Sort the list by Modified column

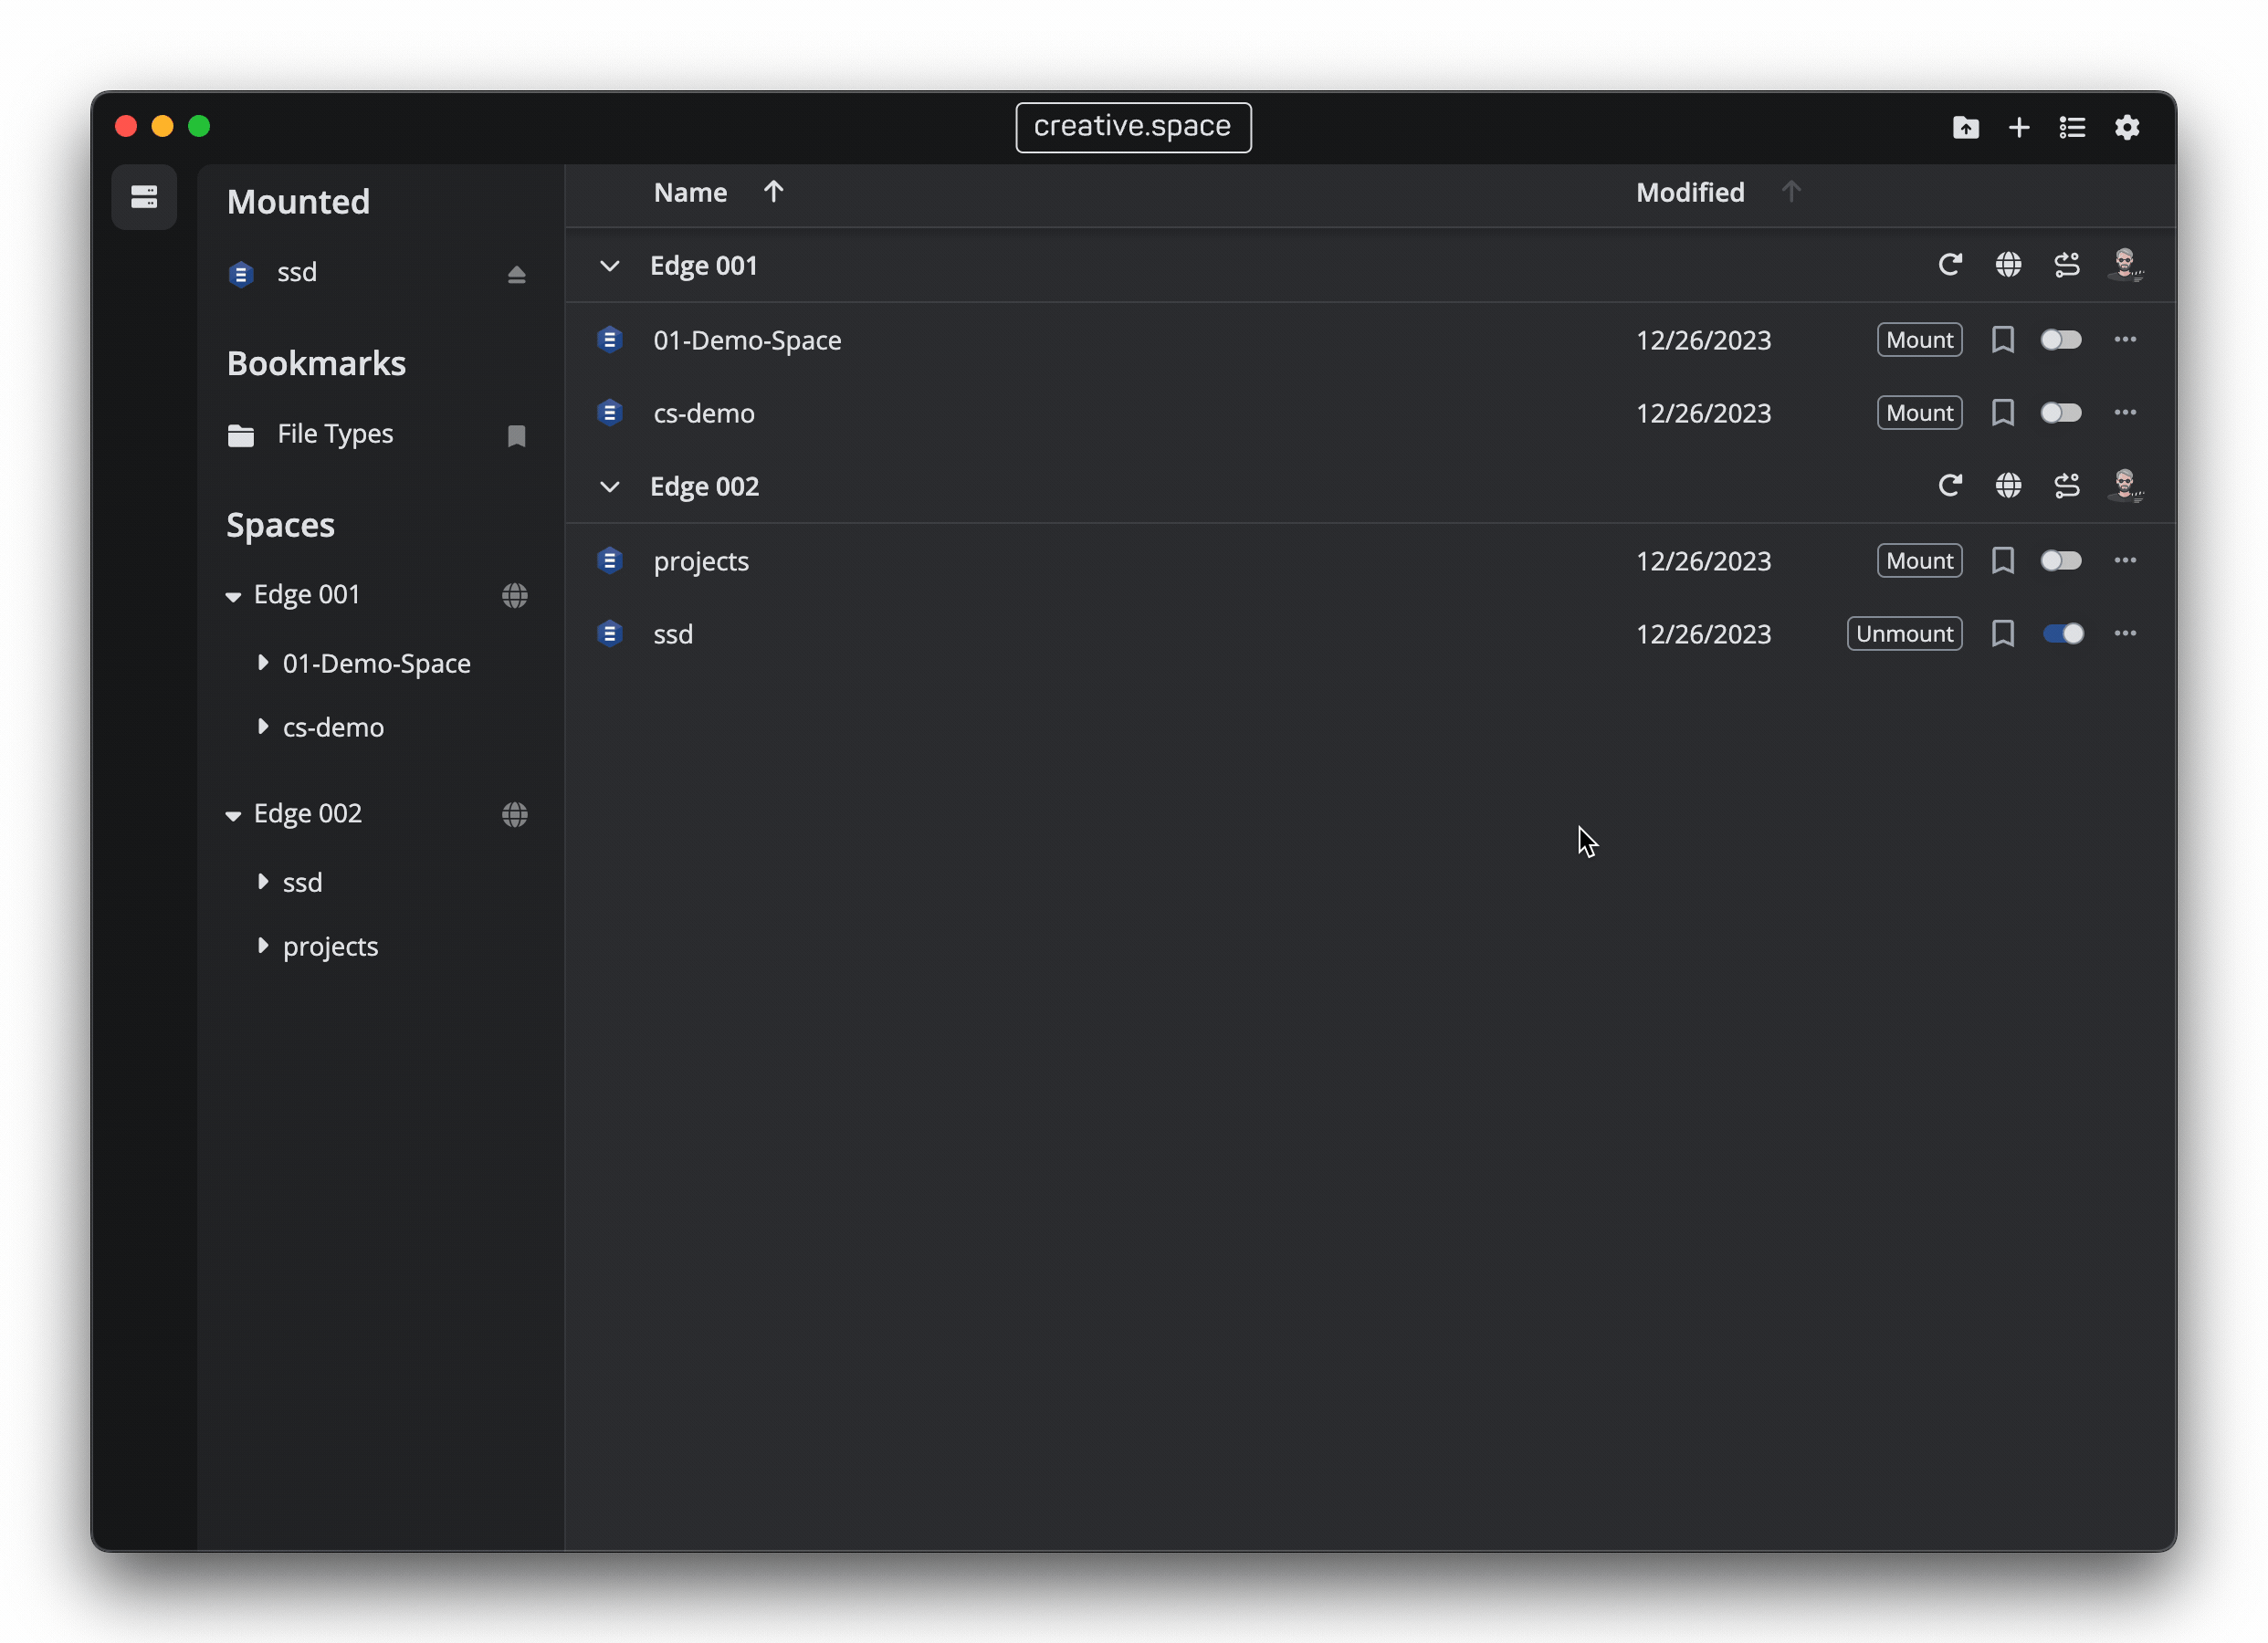pyautogui.click(x=1689, y=192)
